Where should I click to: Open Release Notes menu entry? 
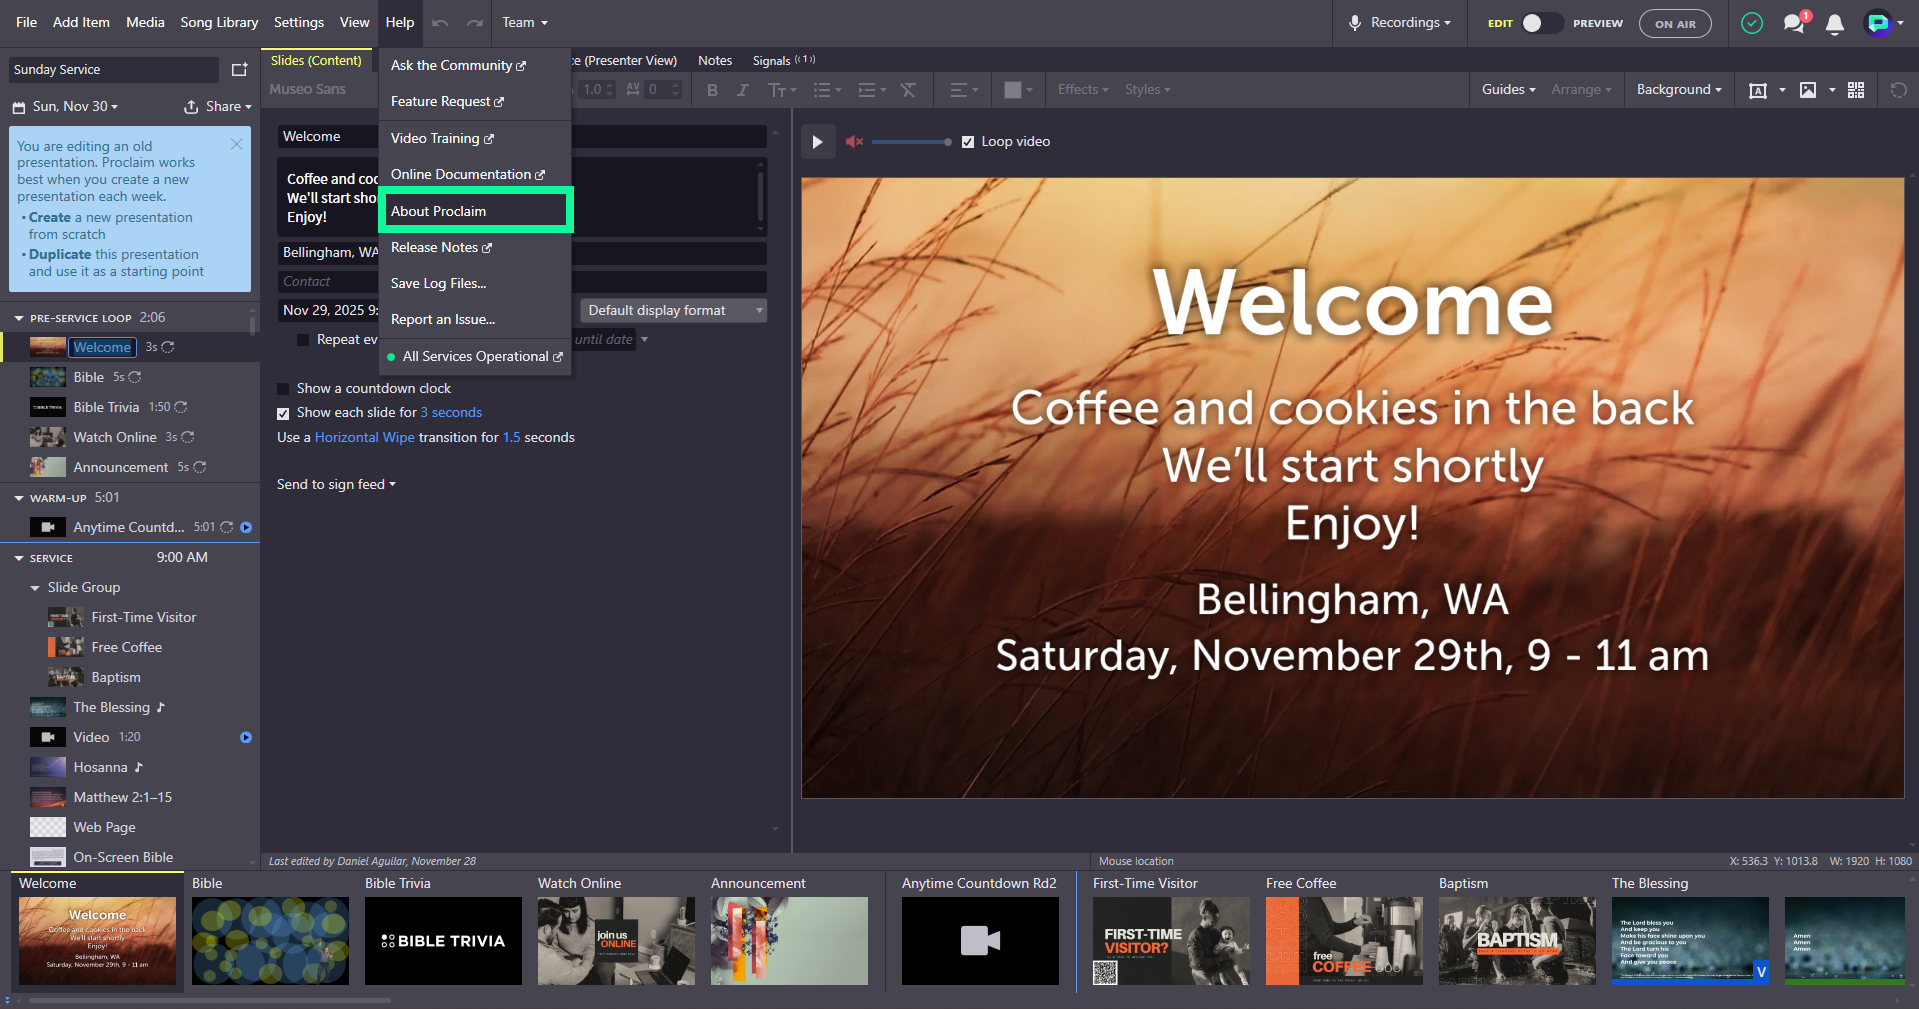[x=475, y=247]
